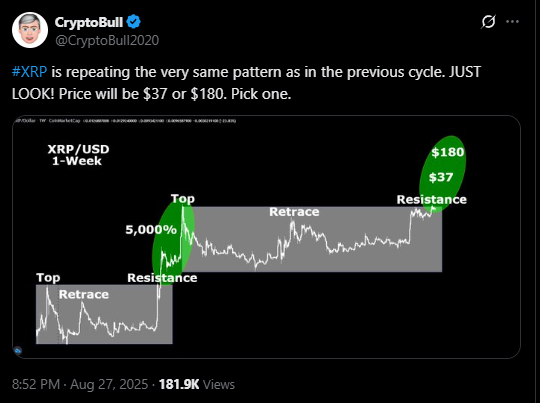Click the Aug 27, 2025 date text
Viewport: 540px width, 403px height.
click(109, 384)
